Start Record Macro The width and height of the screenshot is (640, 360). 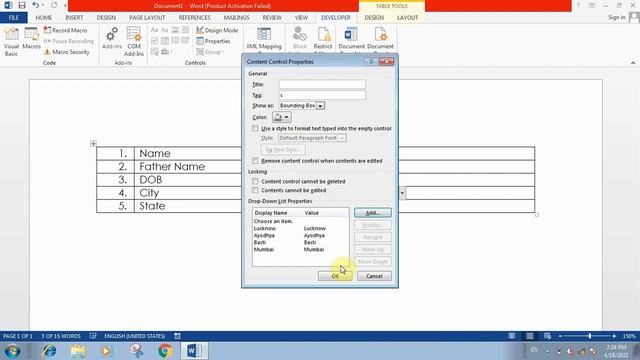pos(65,30)
